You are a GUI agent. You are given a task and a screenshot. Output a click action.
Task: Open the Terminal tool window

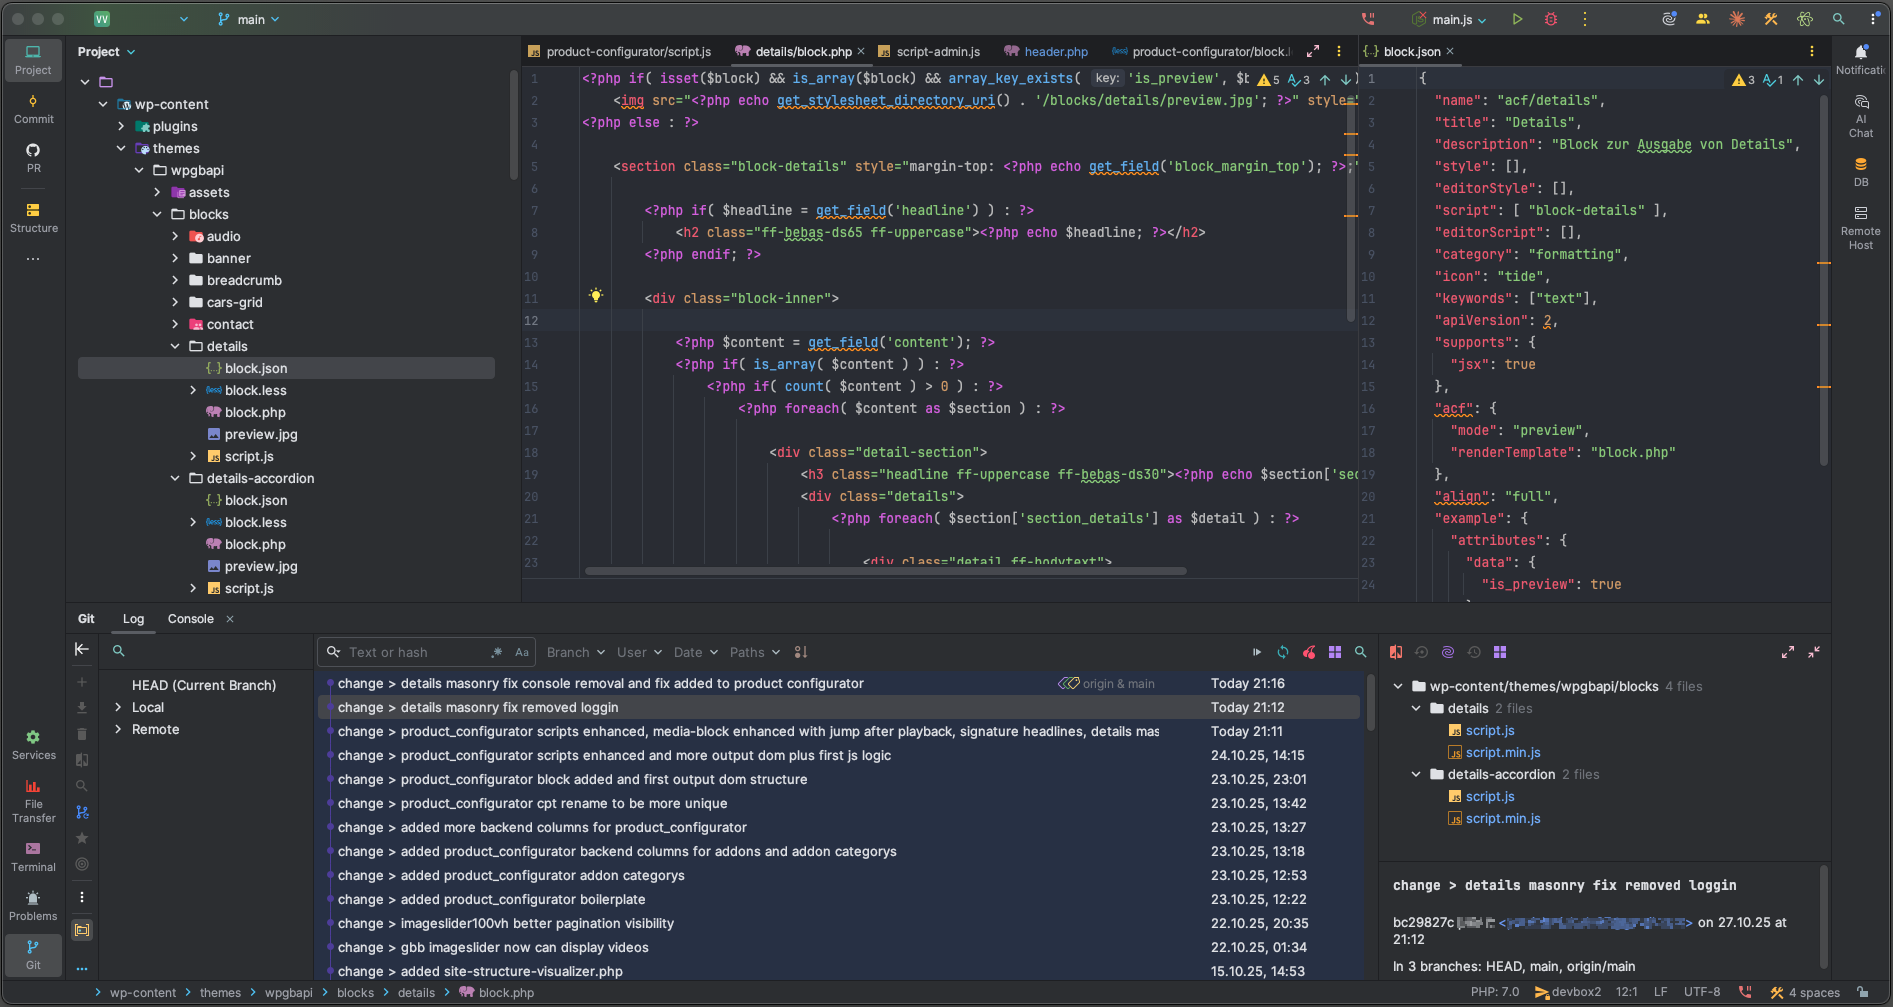click(33, 856)
